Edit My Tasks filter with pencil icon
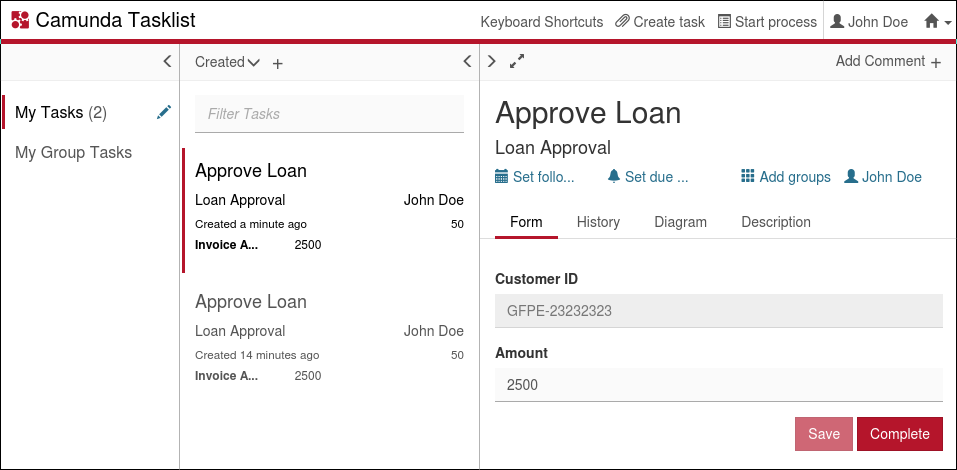957x470 pixels. [x=164, y=112]
